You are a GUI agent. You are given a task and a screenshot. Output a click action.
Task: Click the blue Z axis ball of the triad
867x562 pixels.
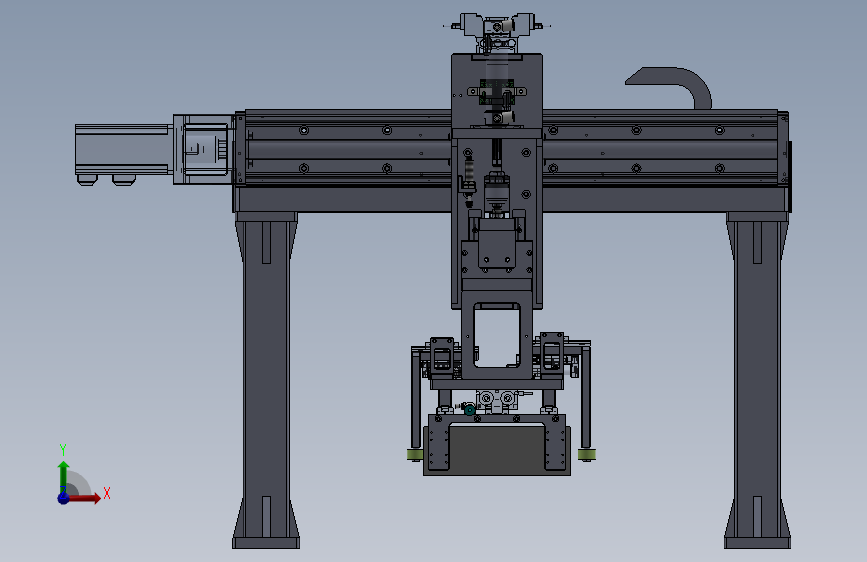click(63, 498)
